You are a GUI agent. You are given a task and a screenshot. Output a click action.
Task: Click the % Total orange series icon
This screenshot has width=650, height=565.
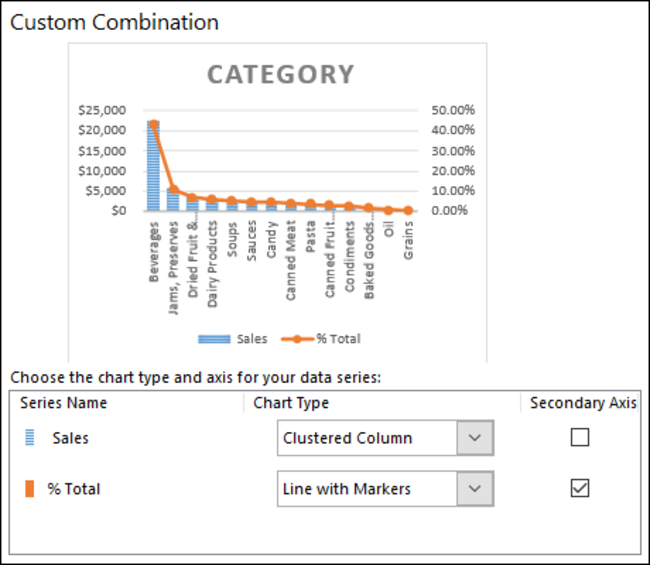(28, 489)
